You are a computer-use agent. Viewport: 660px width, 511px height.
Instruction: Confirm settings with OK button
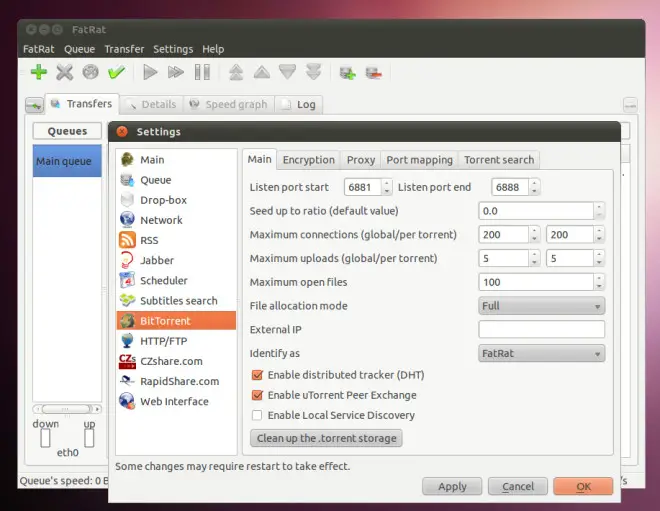[x=583, y=487]
